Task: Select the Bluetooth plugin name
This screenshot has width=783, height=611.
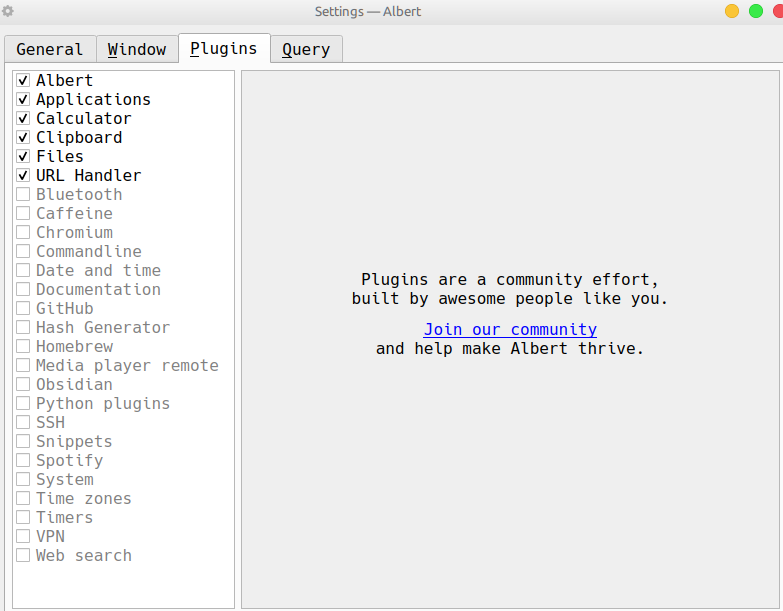Action: pos(79,194)
